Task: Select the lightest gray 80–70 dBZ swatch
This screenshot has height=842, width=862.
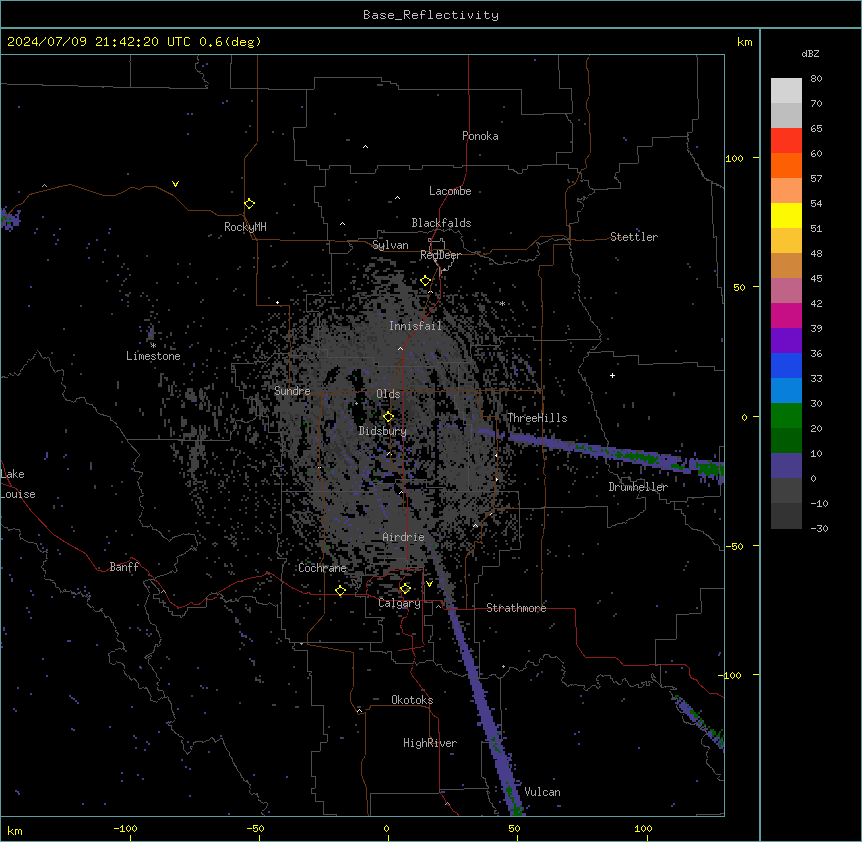Action: coord(786,91)
